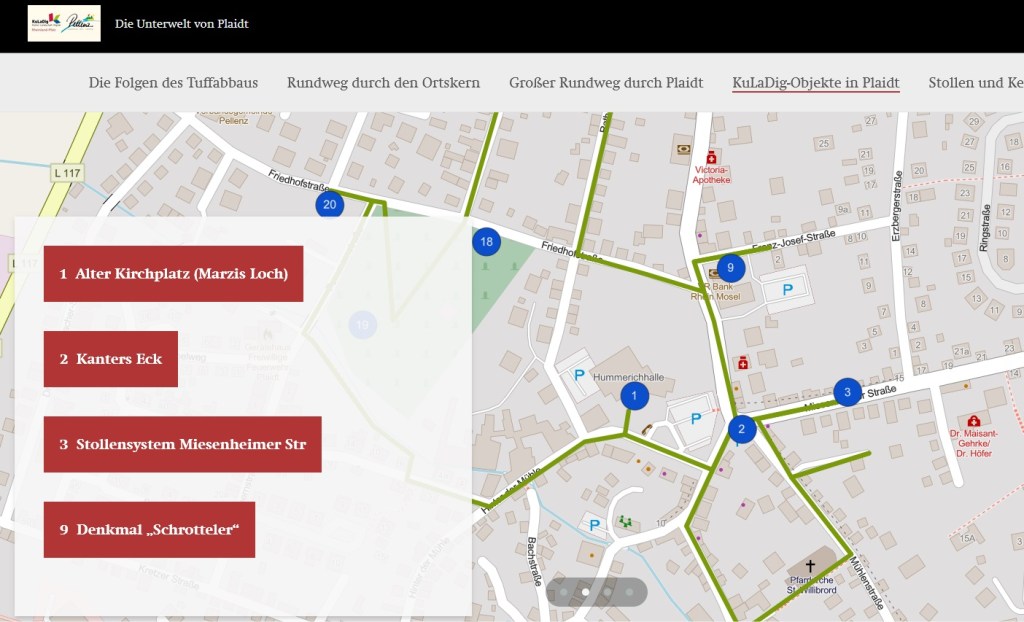
Task: Click marker 1 at Hummerichhalle
Action: [634, 396]
